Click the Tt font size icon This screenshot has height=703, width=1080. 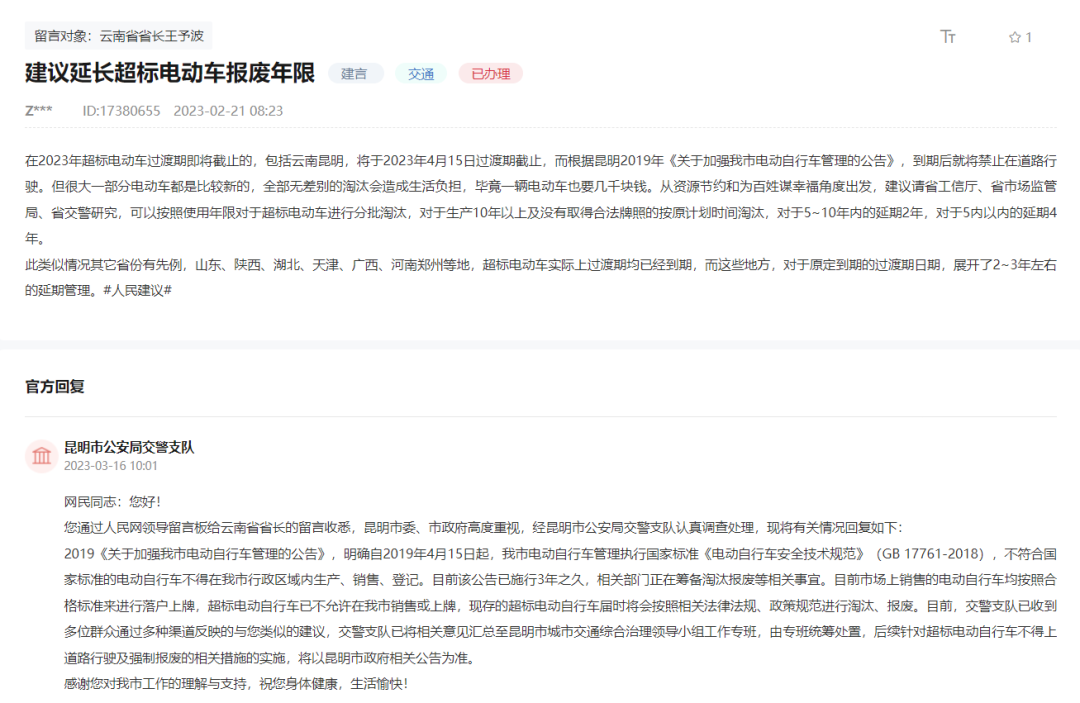pos(946,36)
